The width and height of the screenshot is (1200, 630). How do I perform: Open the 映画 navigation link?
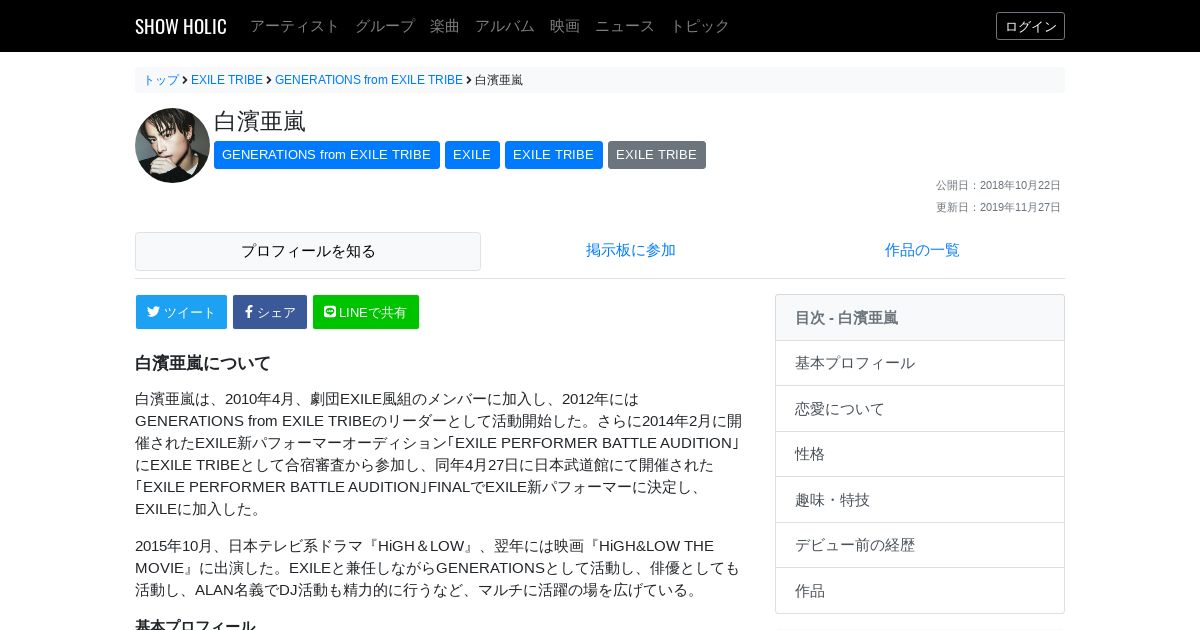565,26
